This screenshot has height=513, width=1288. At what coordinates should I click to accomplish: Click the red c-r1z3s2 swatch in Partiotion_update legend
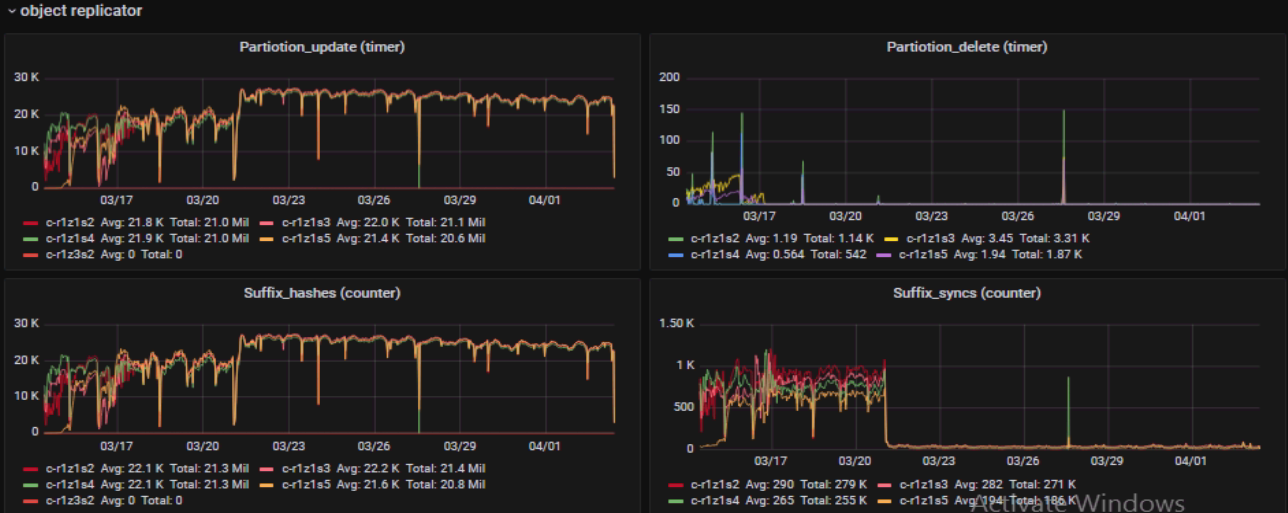coord(30,254)
